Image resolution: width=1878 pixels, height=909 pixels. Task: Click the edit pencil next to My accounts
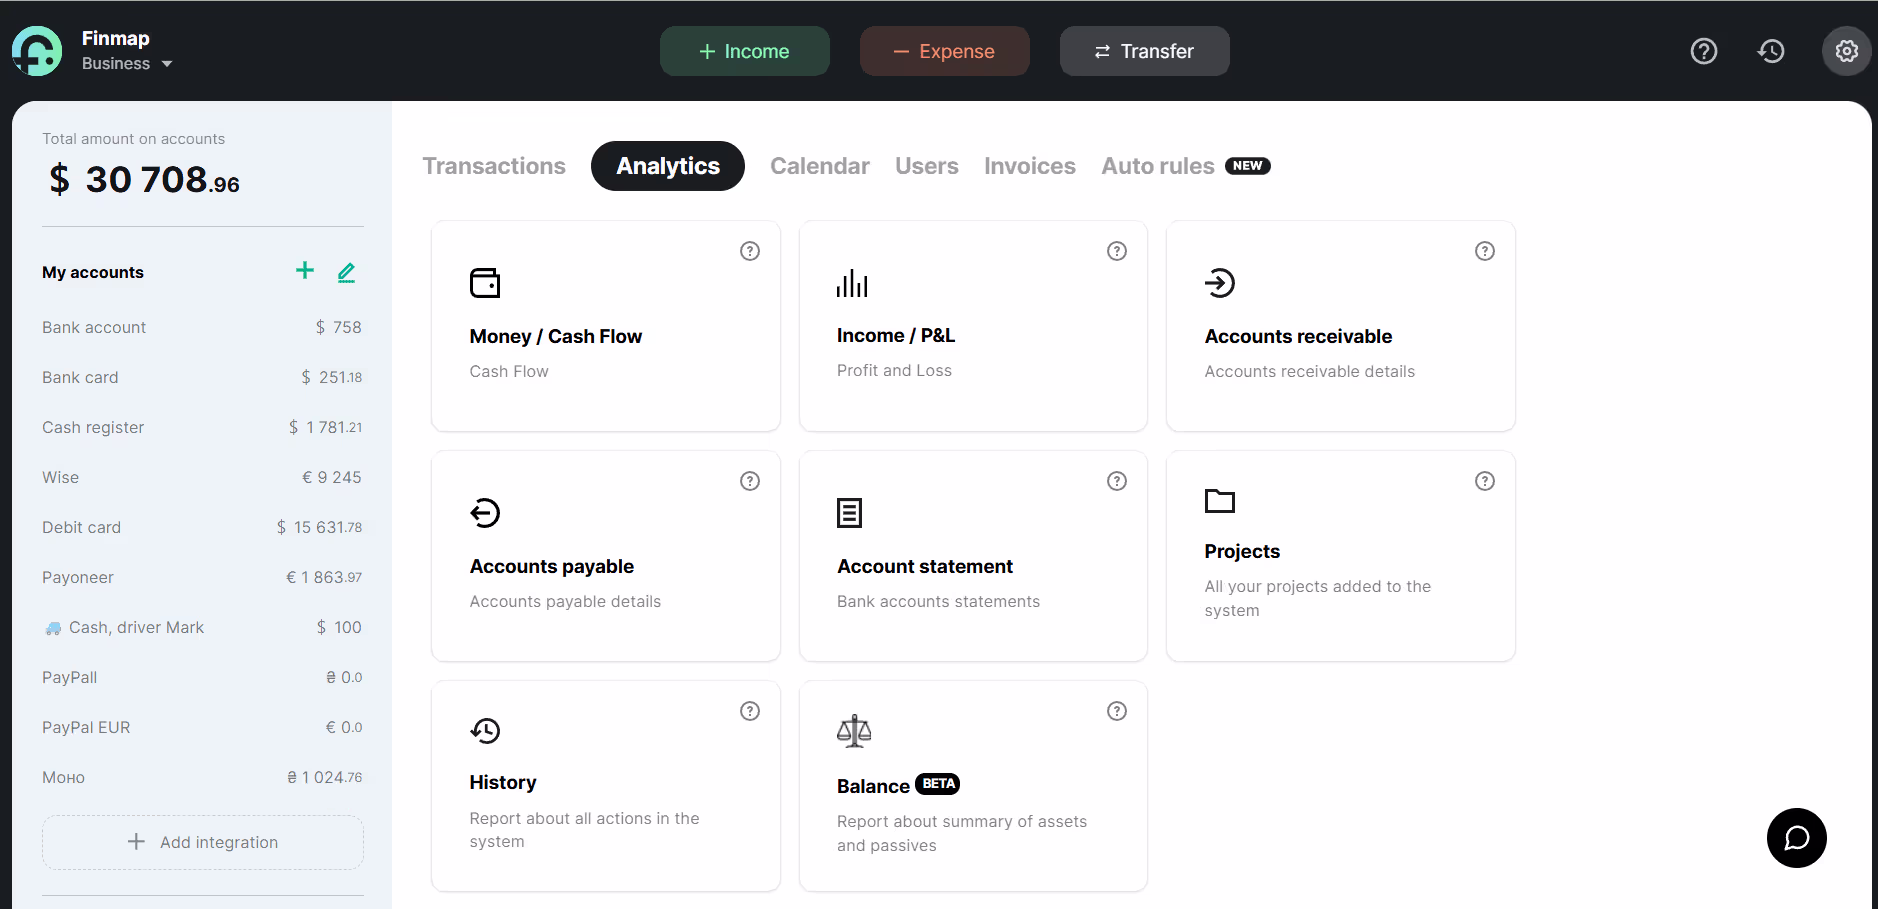[346, 271]
